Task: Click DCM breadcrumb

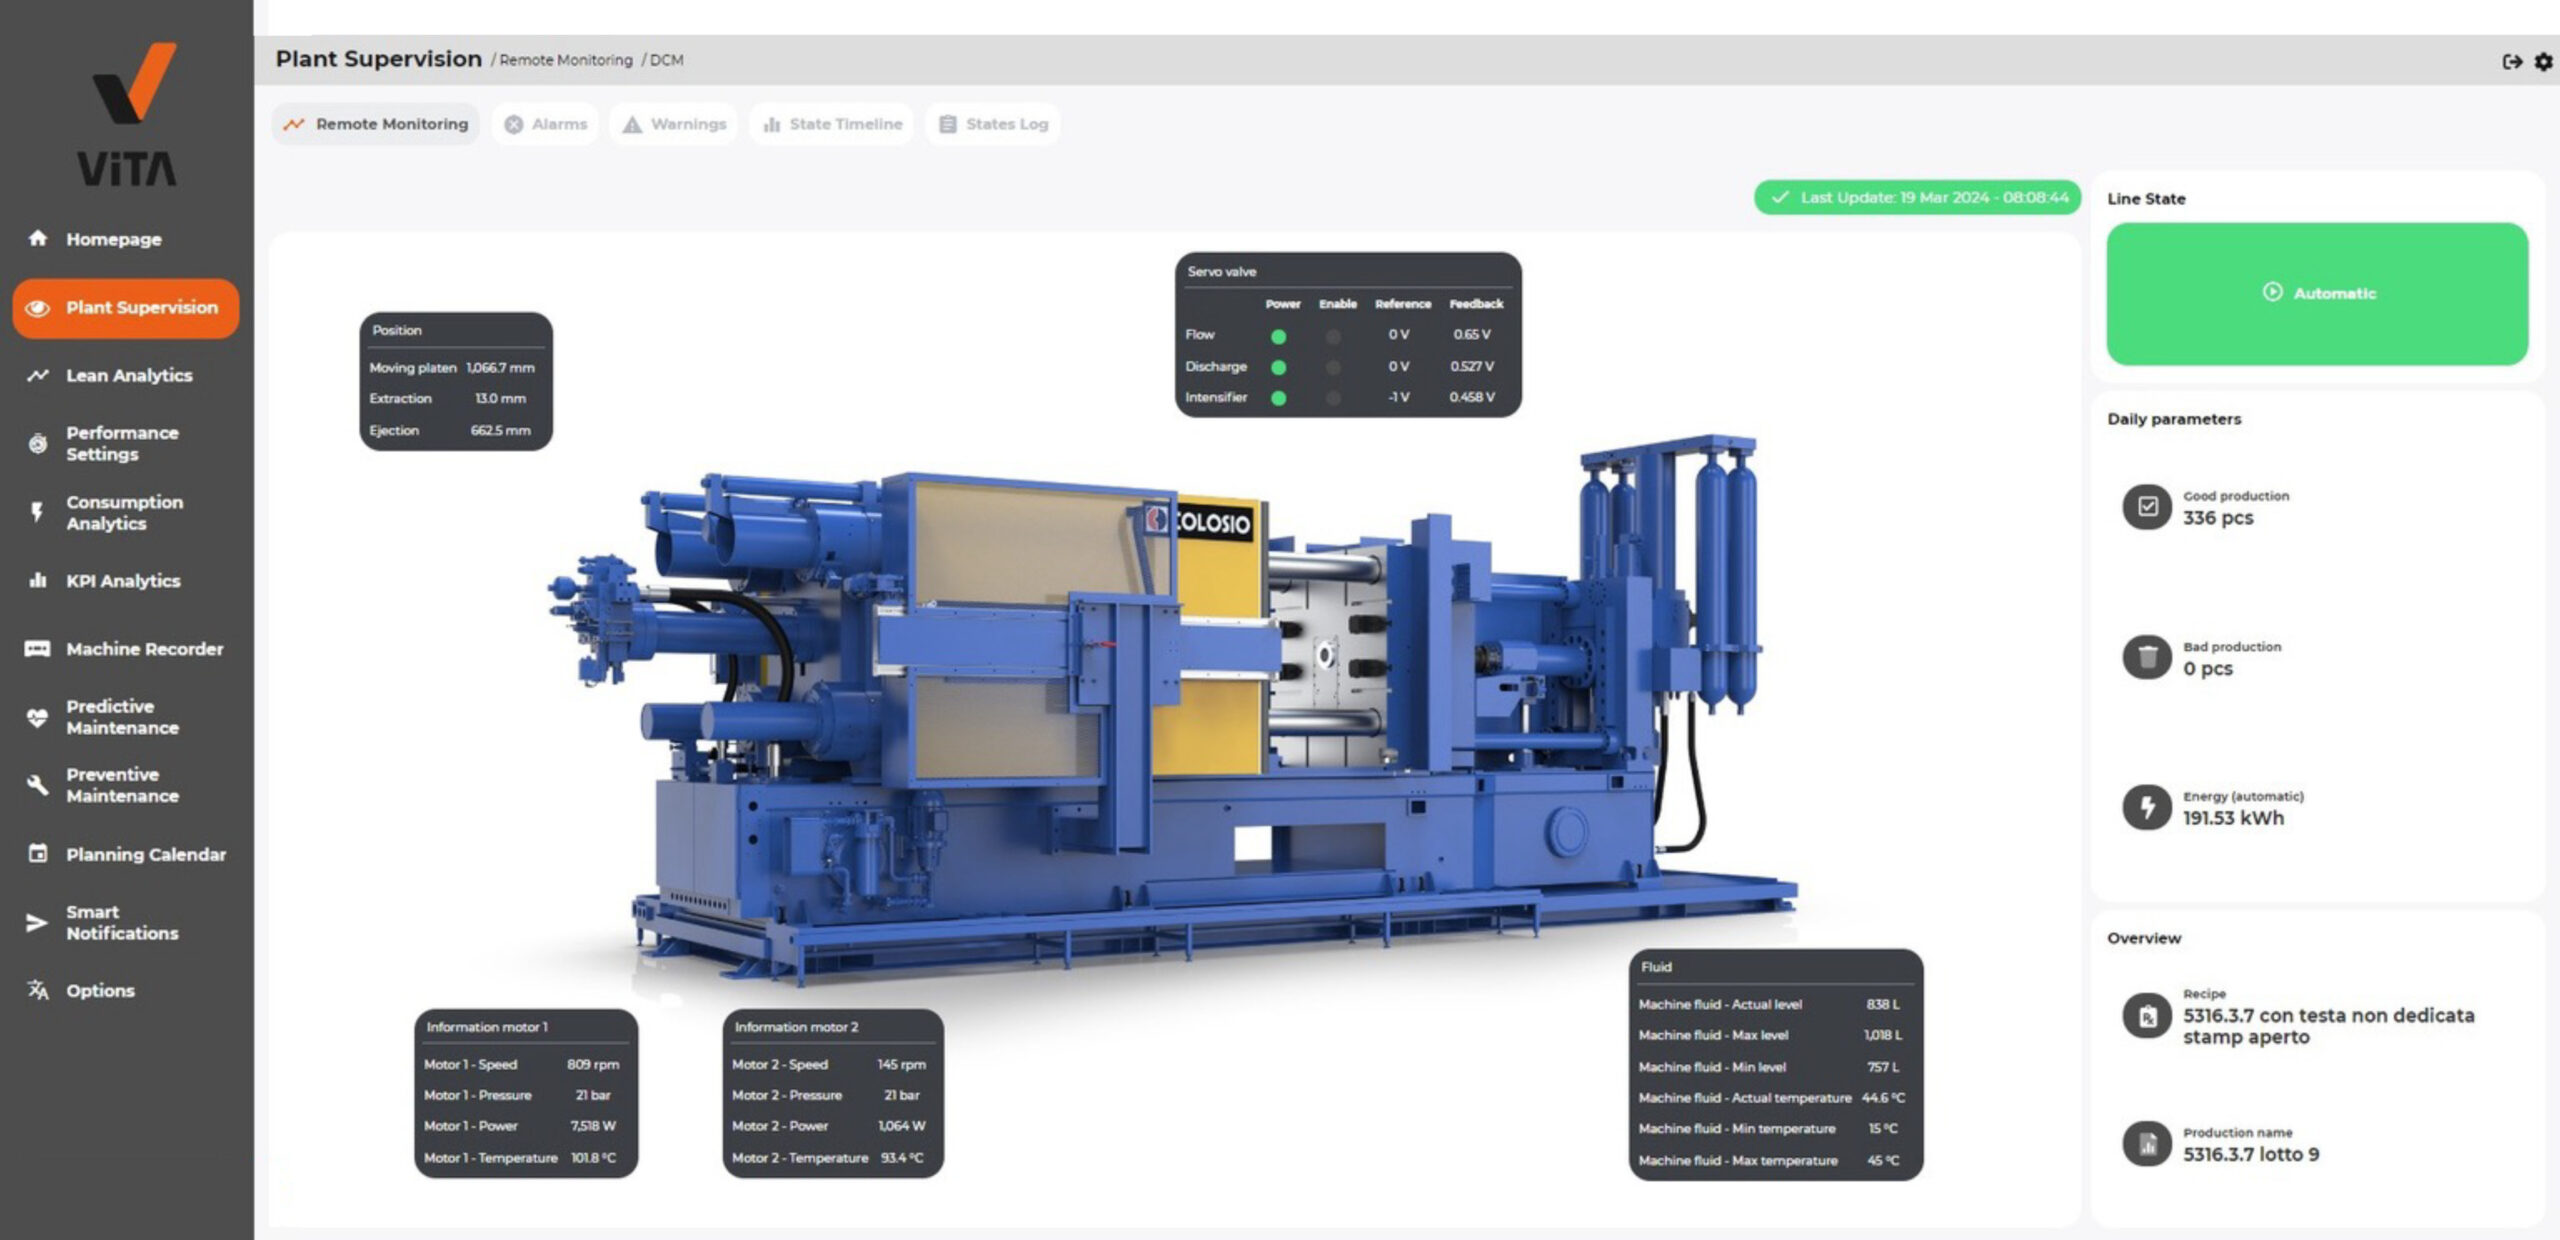Action: [667, 60]
